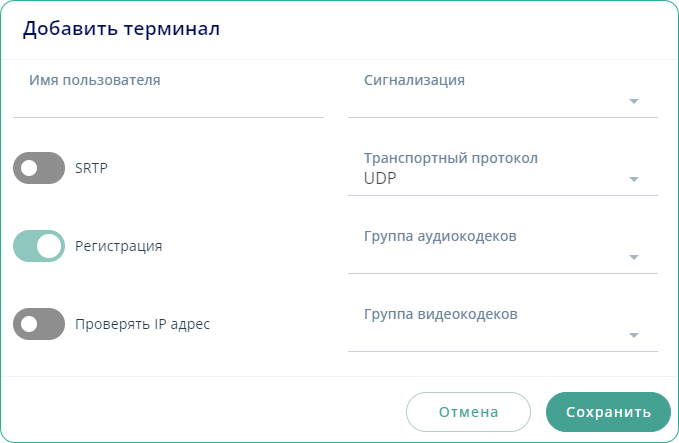Screen dimensions: 679x443
Task: Open the Сигнализация dropdown field
Action: [x=490, y=100]
